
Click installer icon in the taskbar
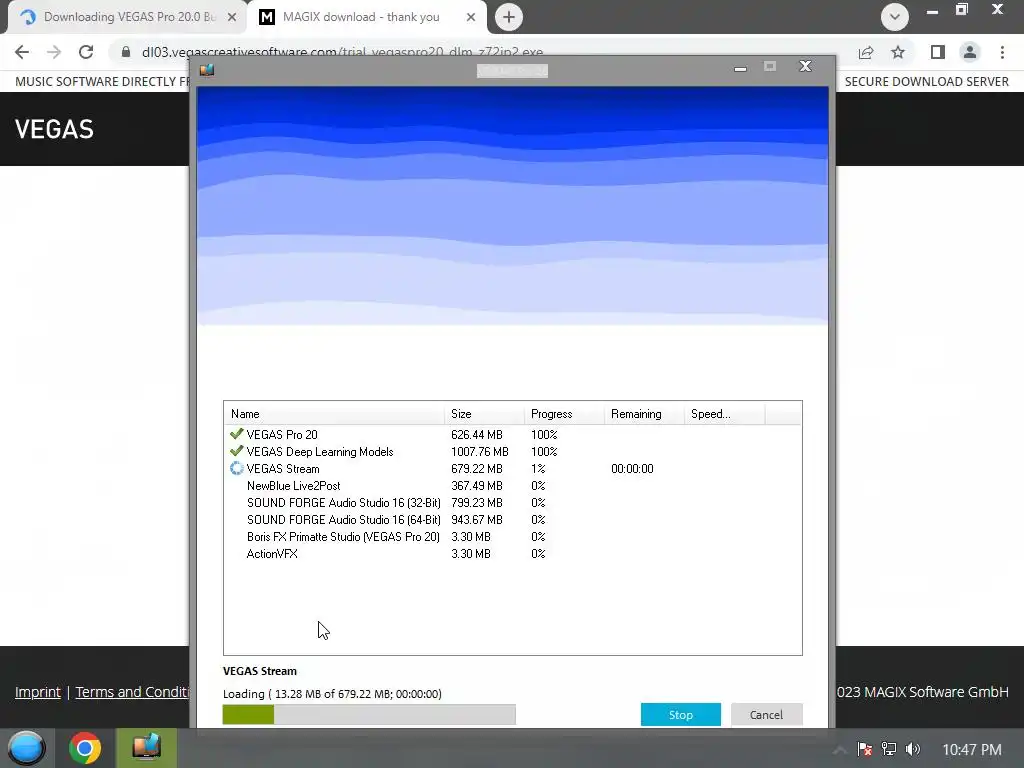pyautogui.click(x=146, y=748)
